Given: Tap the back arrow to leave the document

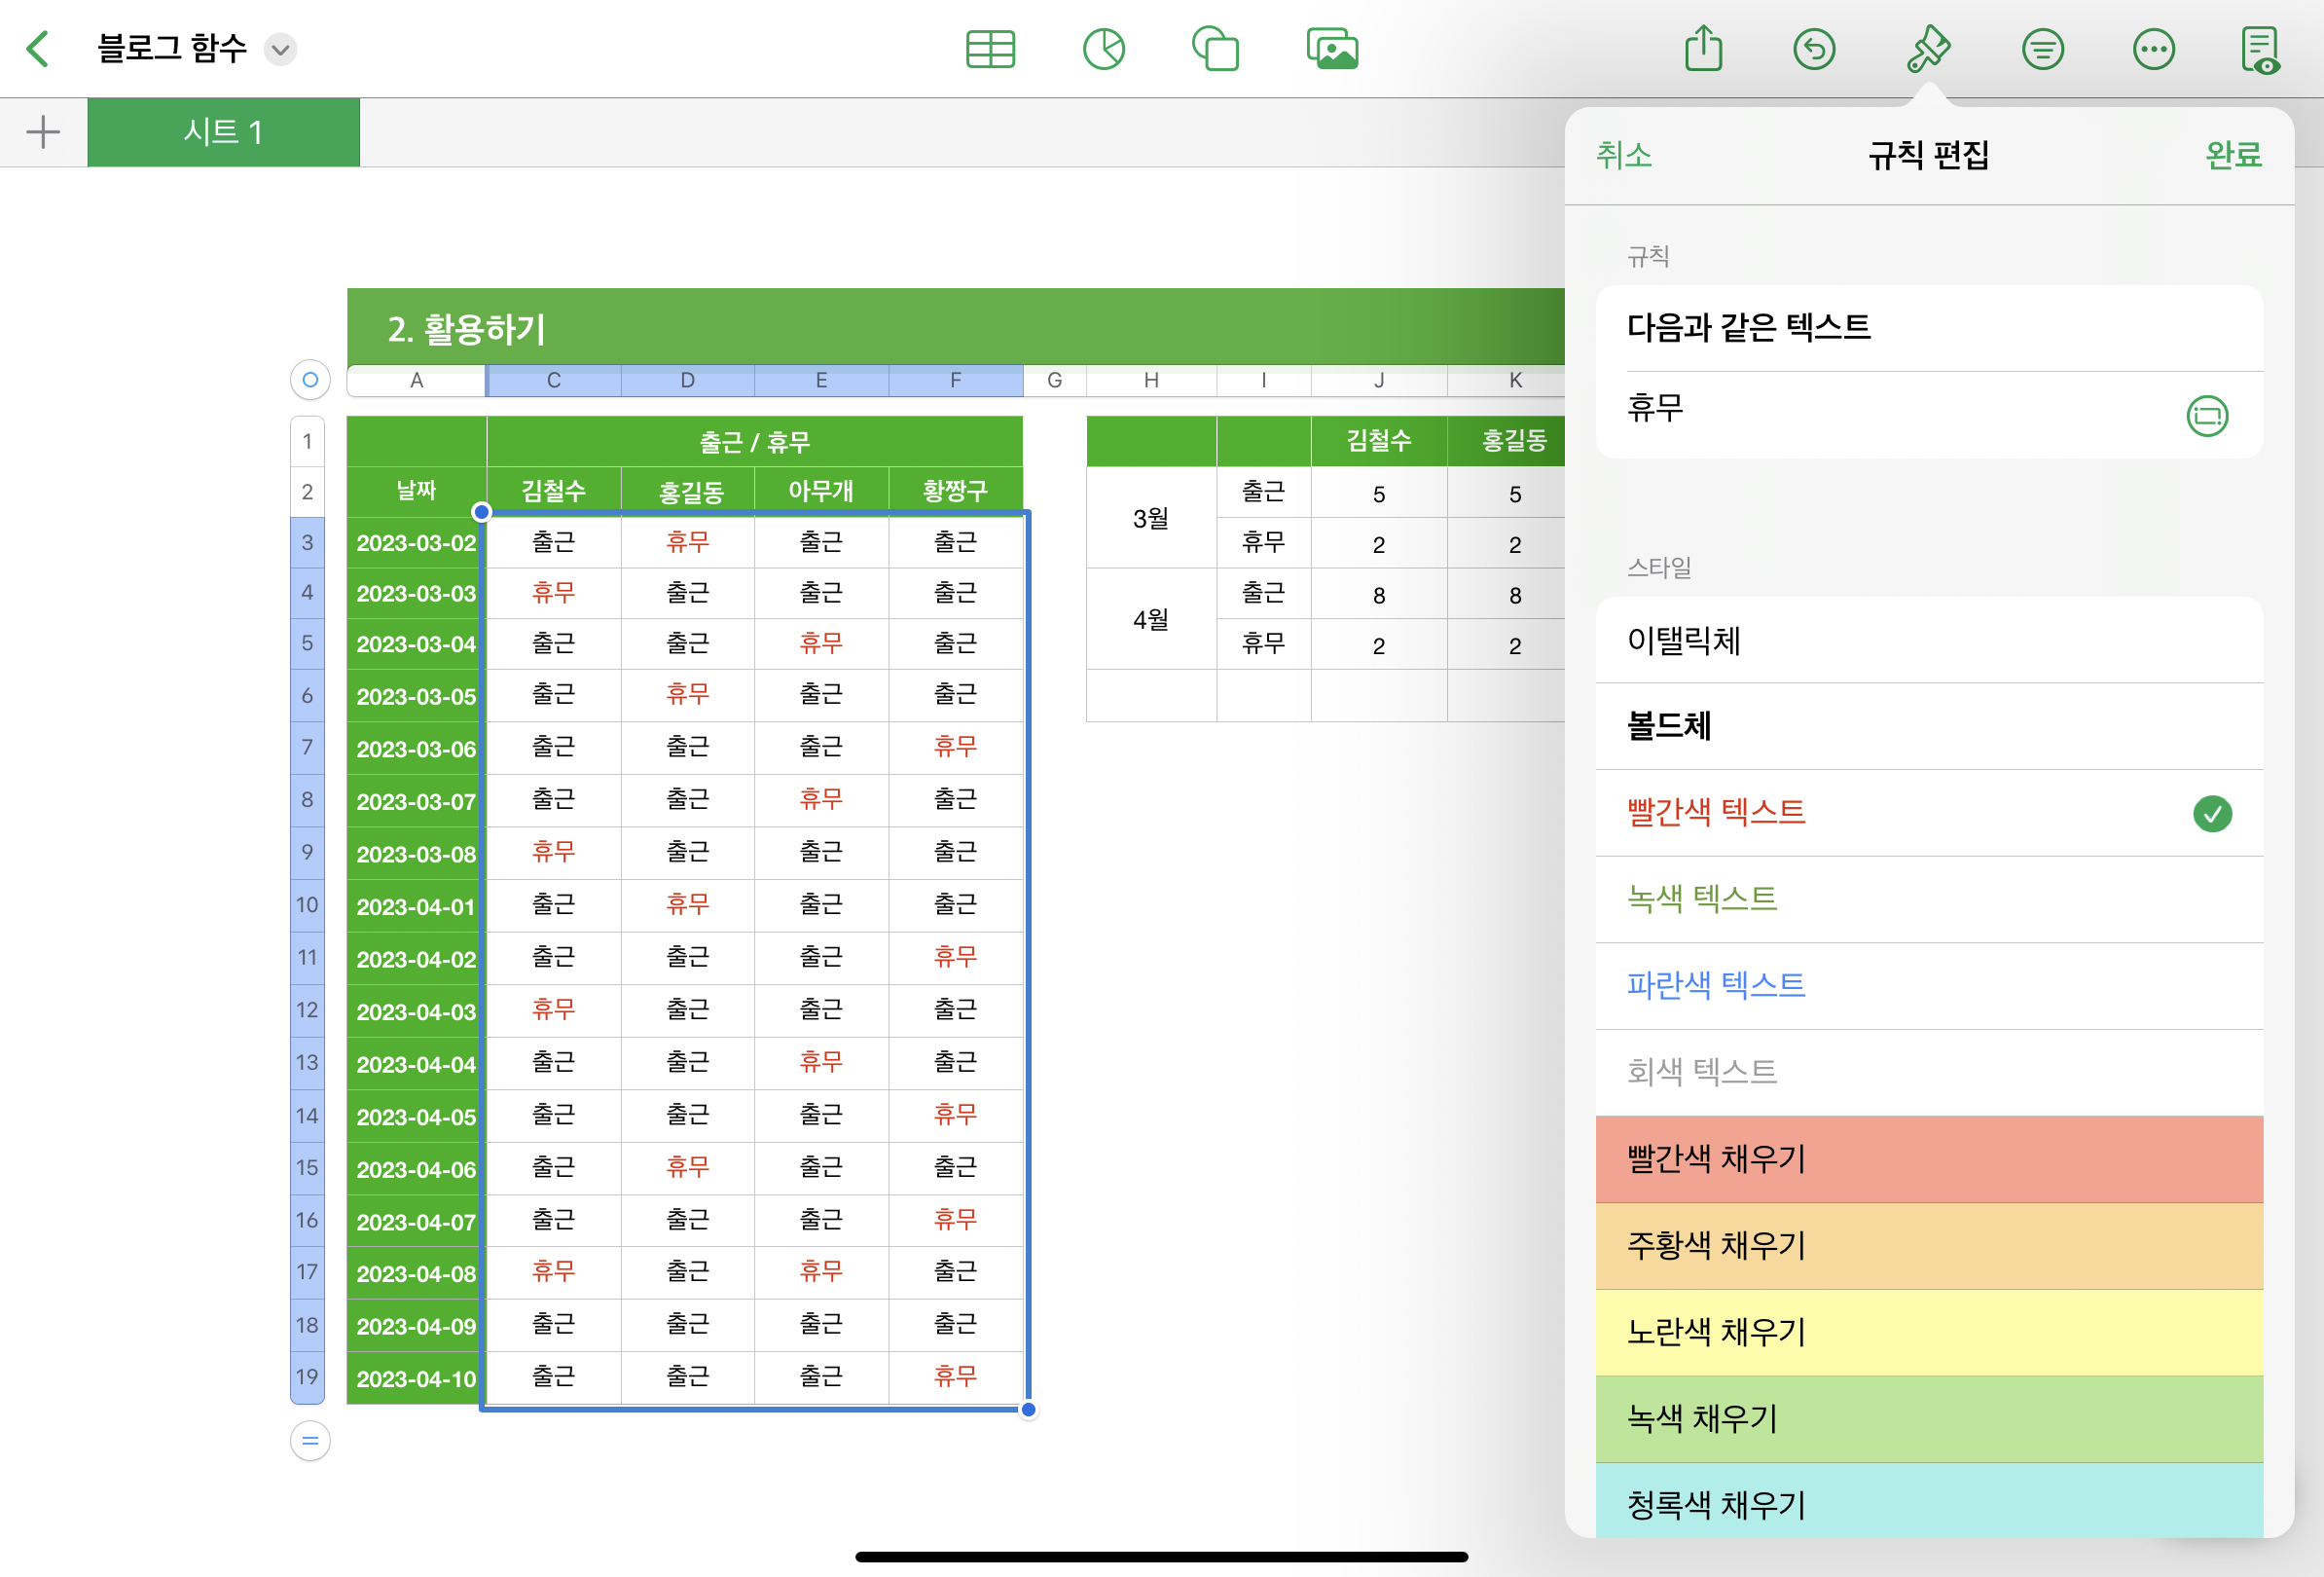Looking at the screenshot, I should (x=38, y=48).
